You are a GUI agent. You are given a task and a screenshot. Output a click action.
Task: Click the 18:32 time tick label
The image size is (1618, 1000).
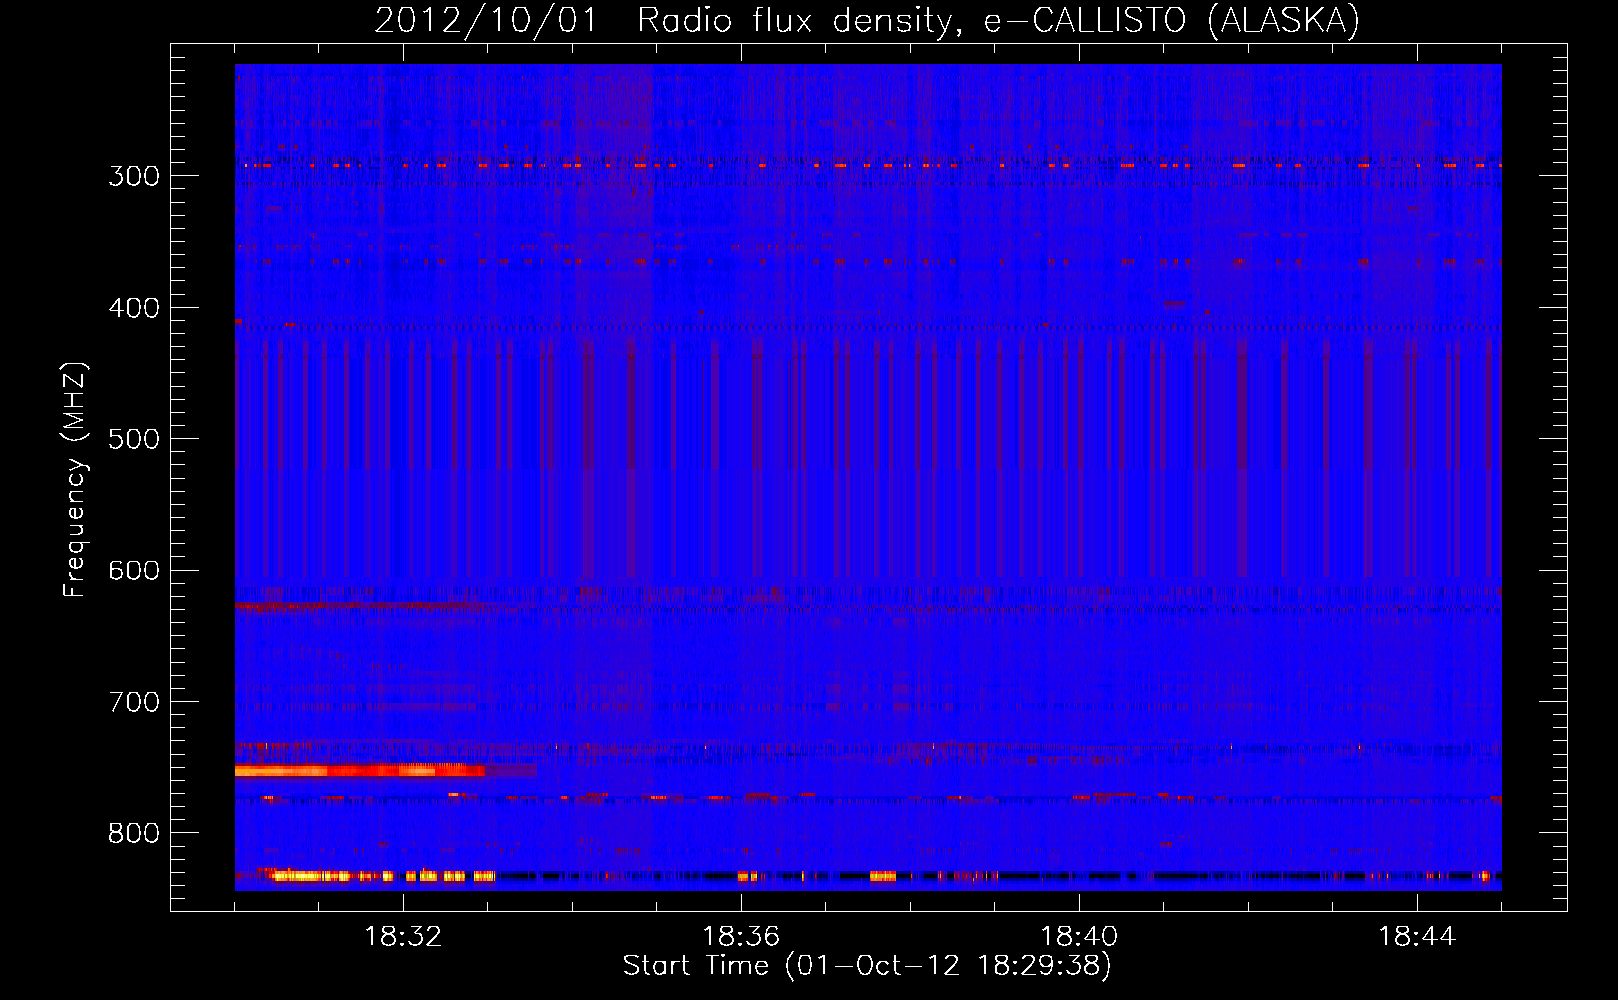[x=403, y=937]
